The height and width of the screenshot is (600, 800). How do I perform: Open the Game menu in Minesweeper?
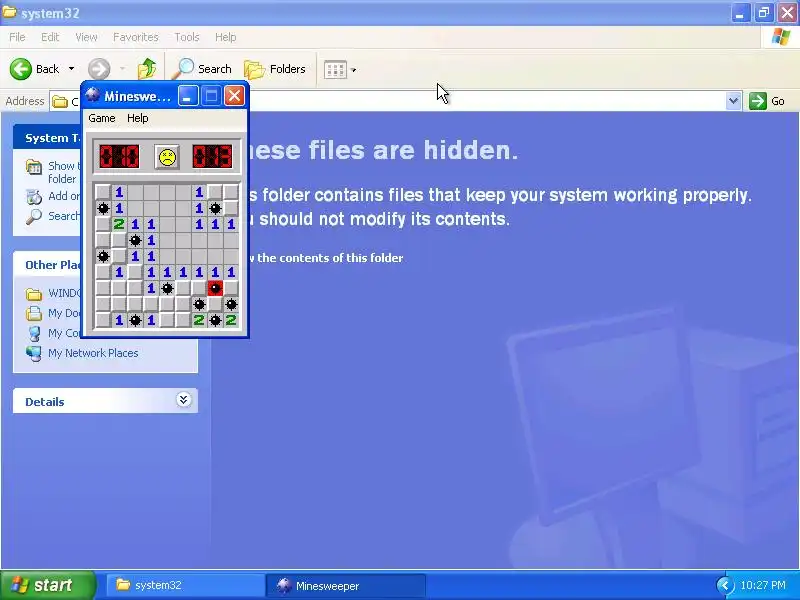pyautogui.click(x=102, y=118)
